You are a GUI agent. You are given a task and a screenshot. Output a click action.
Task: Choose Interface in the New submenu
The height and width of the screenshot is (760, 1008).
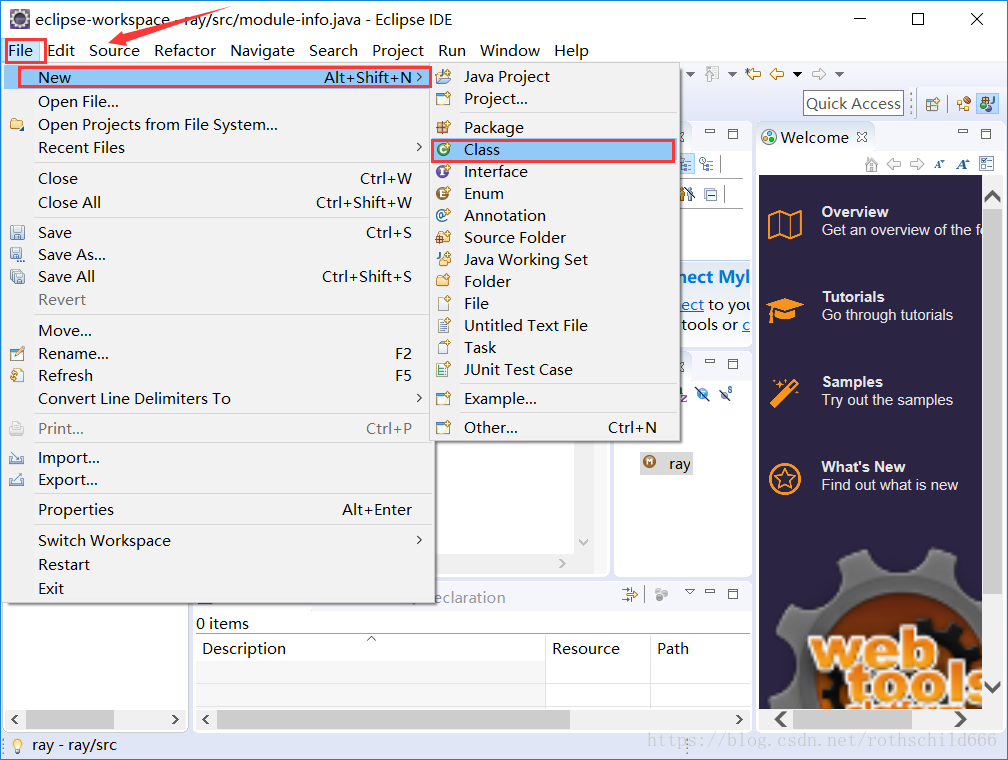555,172
